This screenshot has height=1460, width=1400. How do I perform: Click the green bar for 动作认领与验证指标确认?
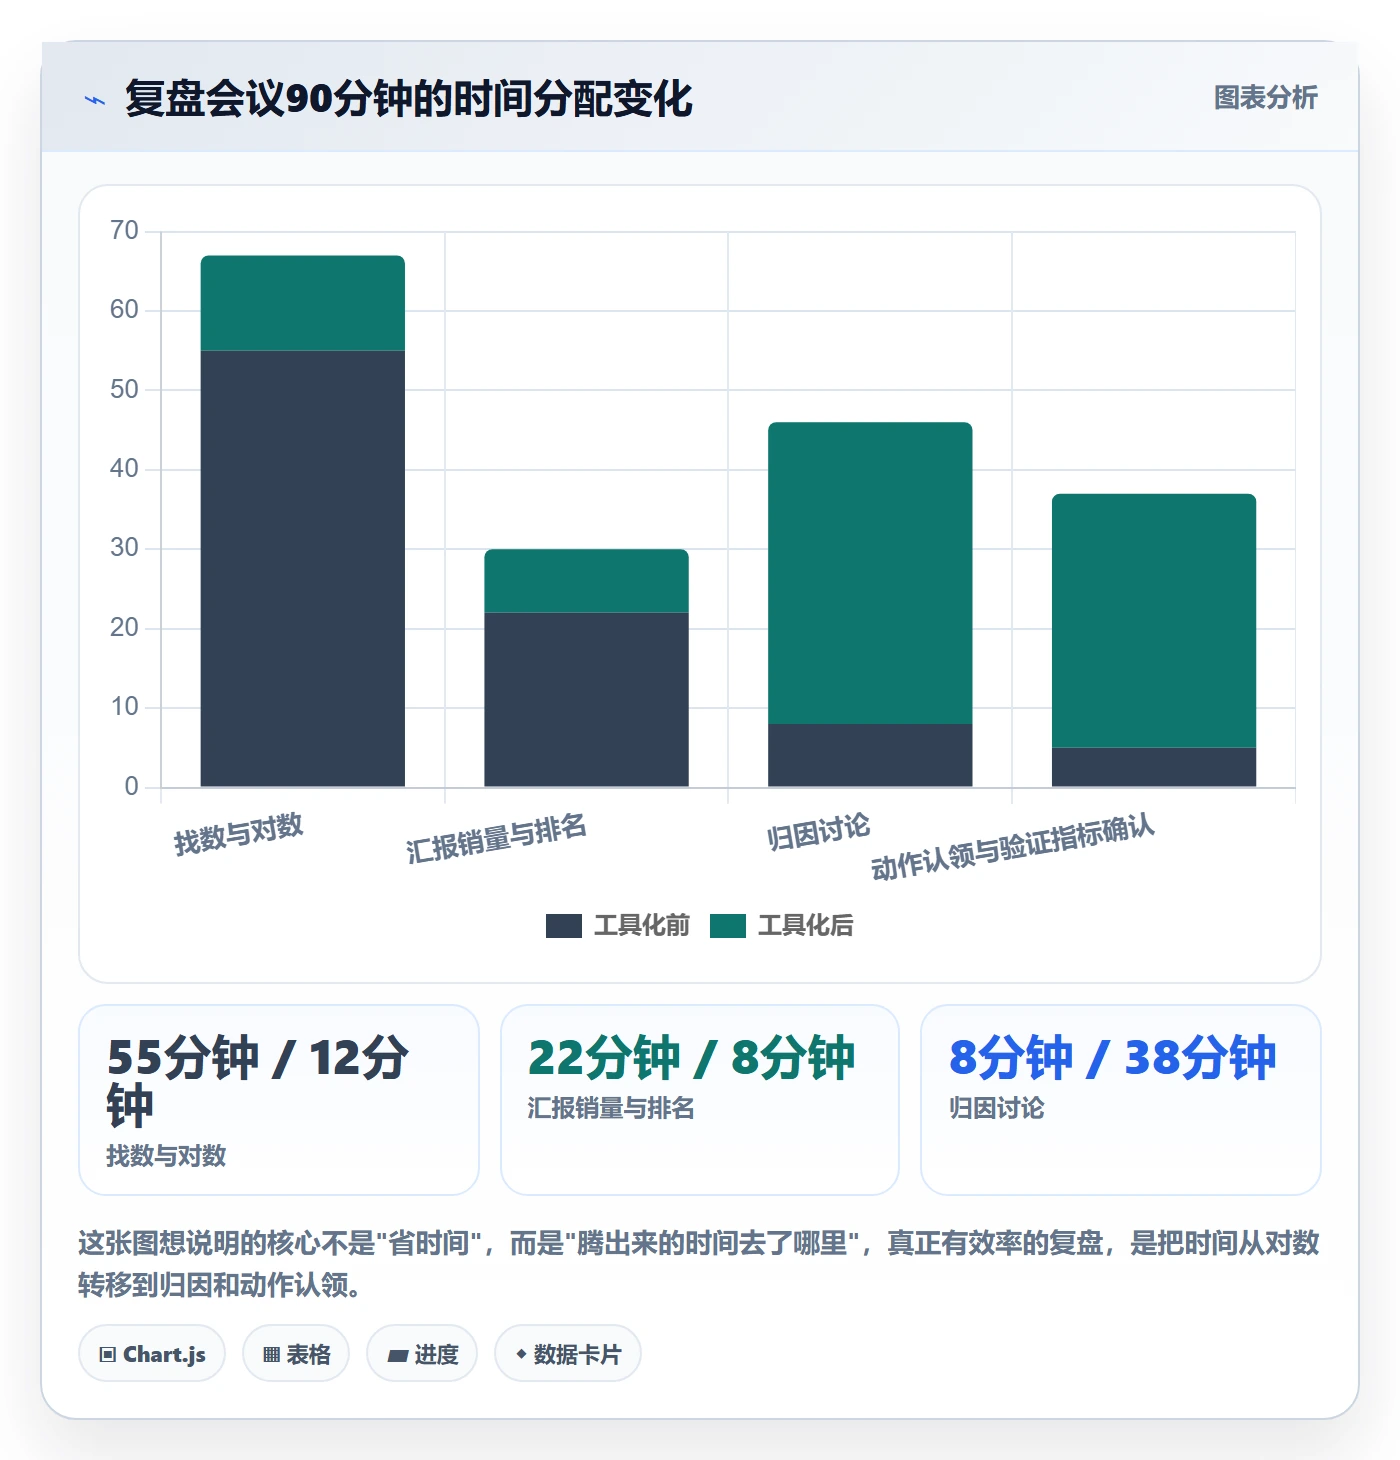[x=1154, y=621]
